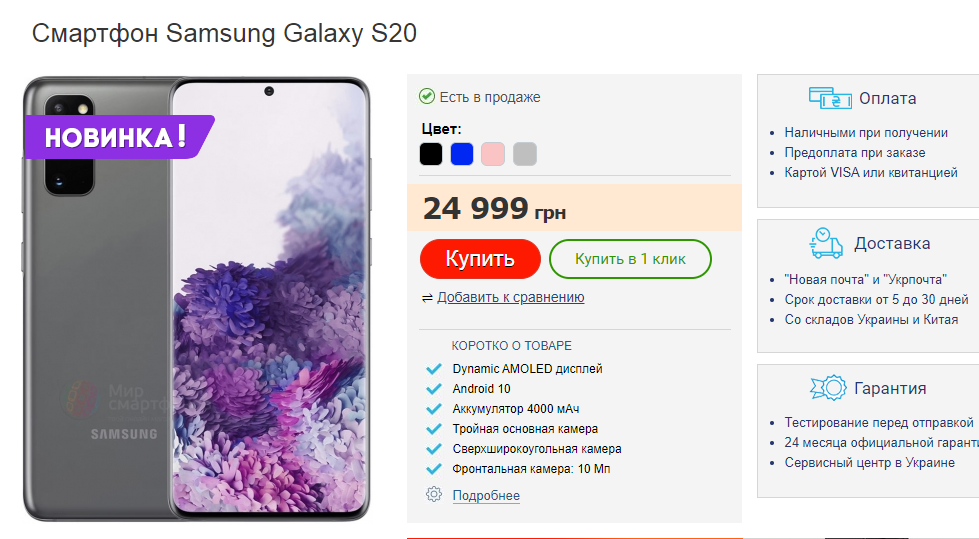This screenshot has width=979, height=539.
Task: Click the checkmark beside Dynamic AMOLED дисплей
Action: (434, 369)
